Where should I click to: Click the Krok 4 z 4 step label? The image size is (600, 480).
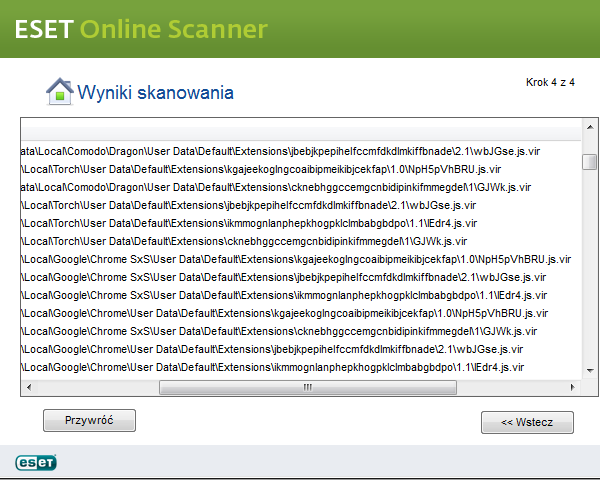click(x=550, y=82)
